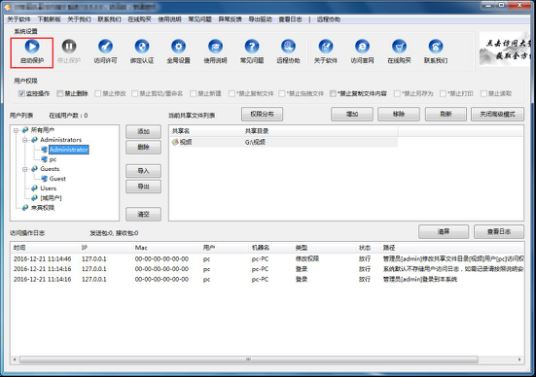Click the Users group icon
Screen dimensions: 536x377
[35, 188]
